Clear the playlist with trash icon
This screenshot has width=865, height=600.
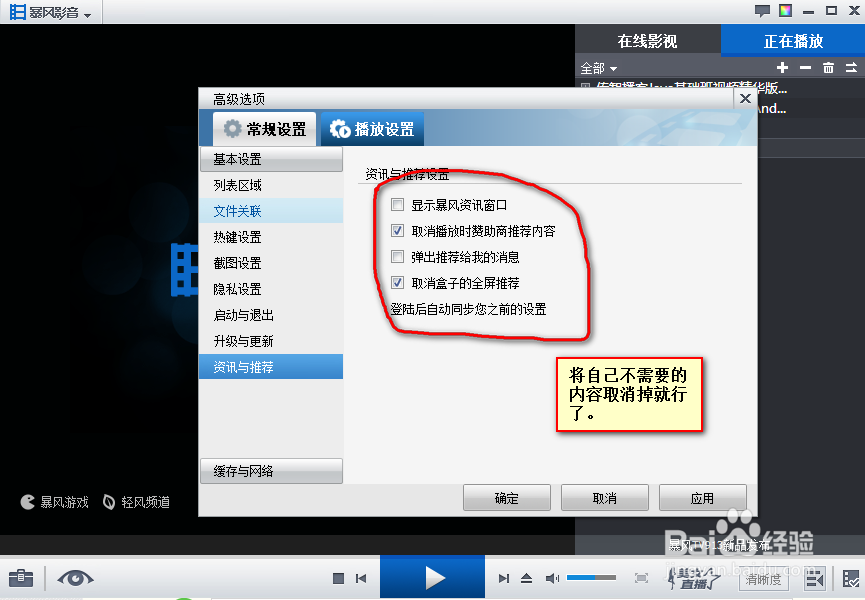828,68
